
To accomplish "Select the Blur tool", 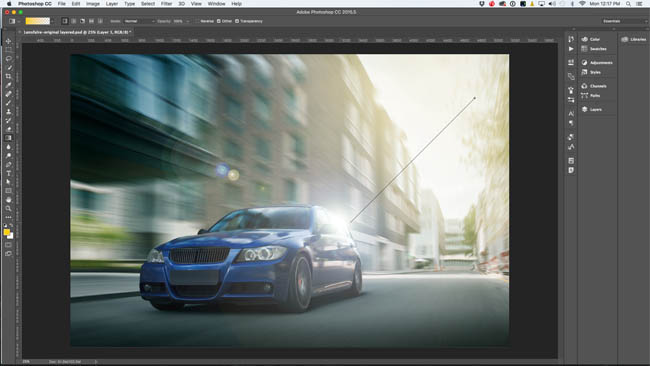I will (x=8, y=147).
